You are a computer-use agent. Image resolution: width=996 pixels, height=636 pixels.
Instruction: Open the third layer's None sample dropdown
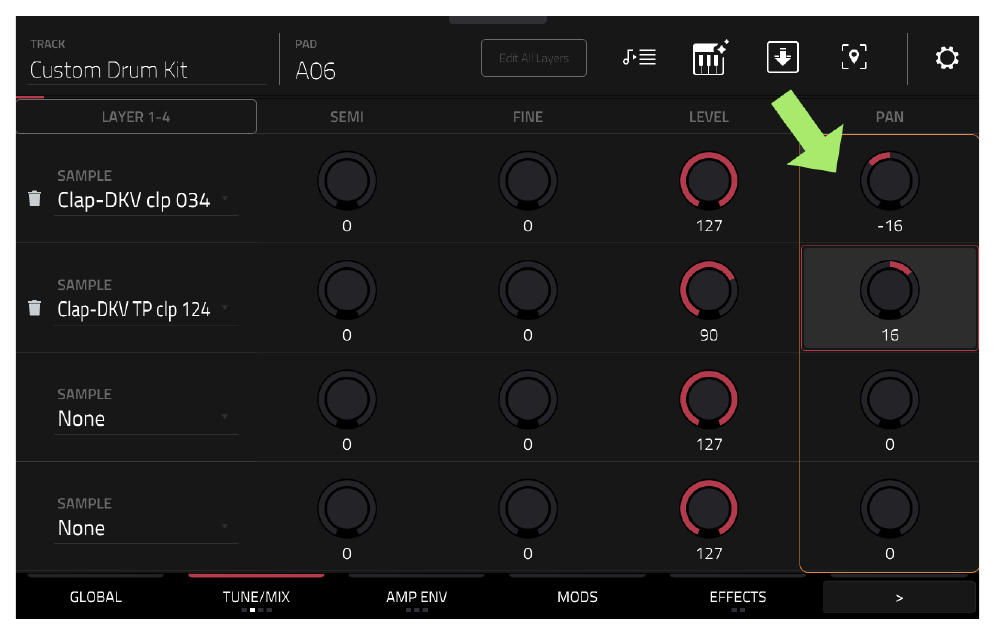point(146,419)
